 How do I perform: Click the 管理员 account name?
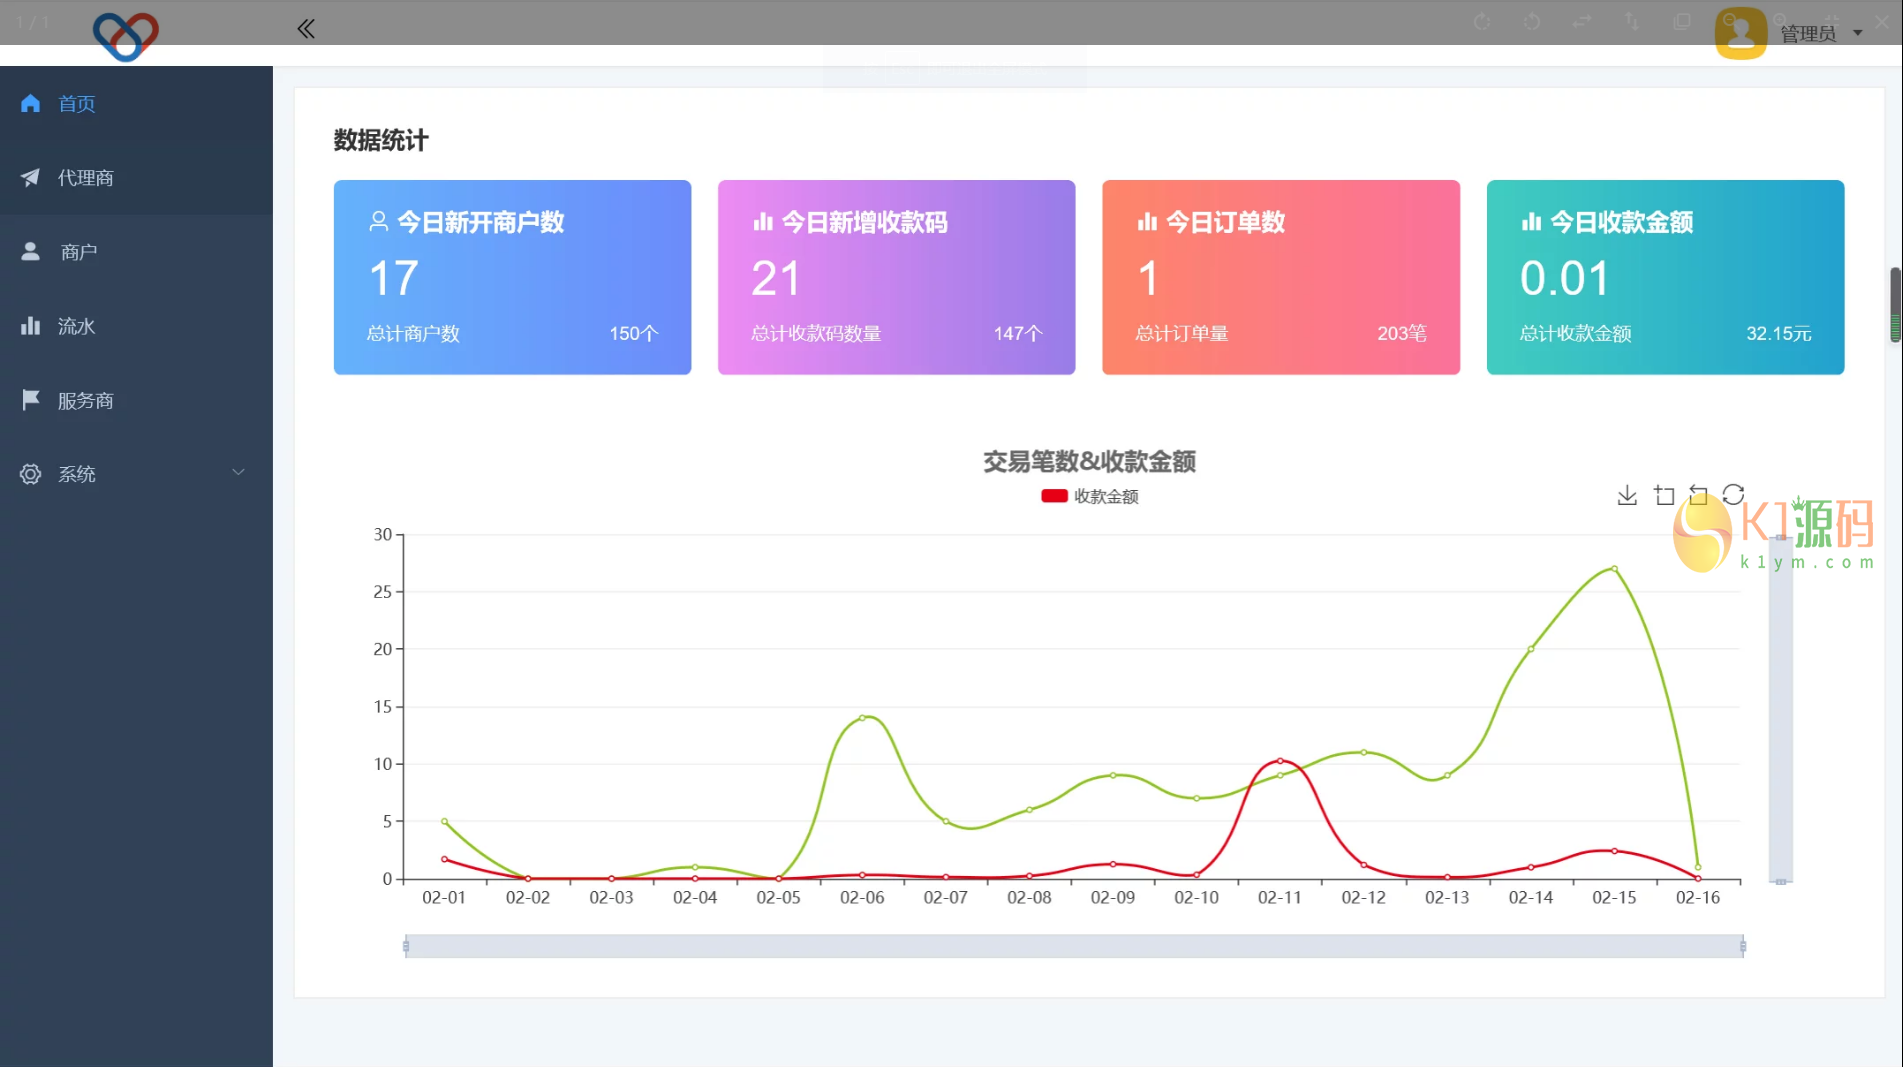[x=1808, y=34]
